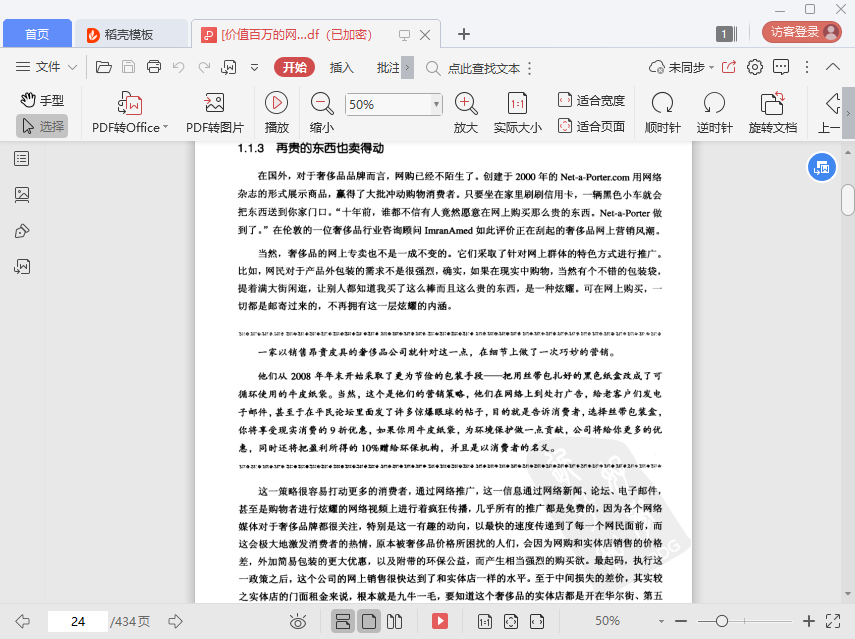Screen dimensions: 855x639
Task: Open the window count badge 1
Action: [x=727, y=34]
